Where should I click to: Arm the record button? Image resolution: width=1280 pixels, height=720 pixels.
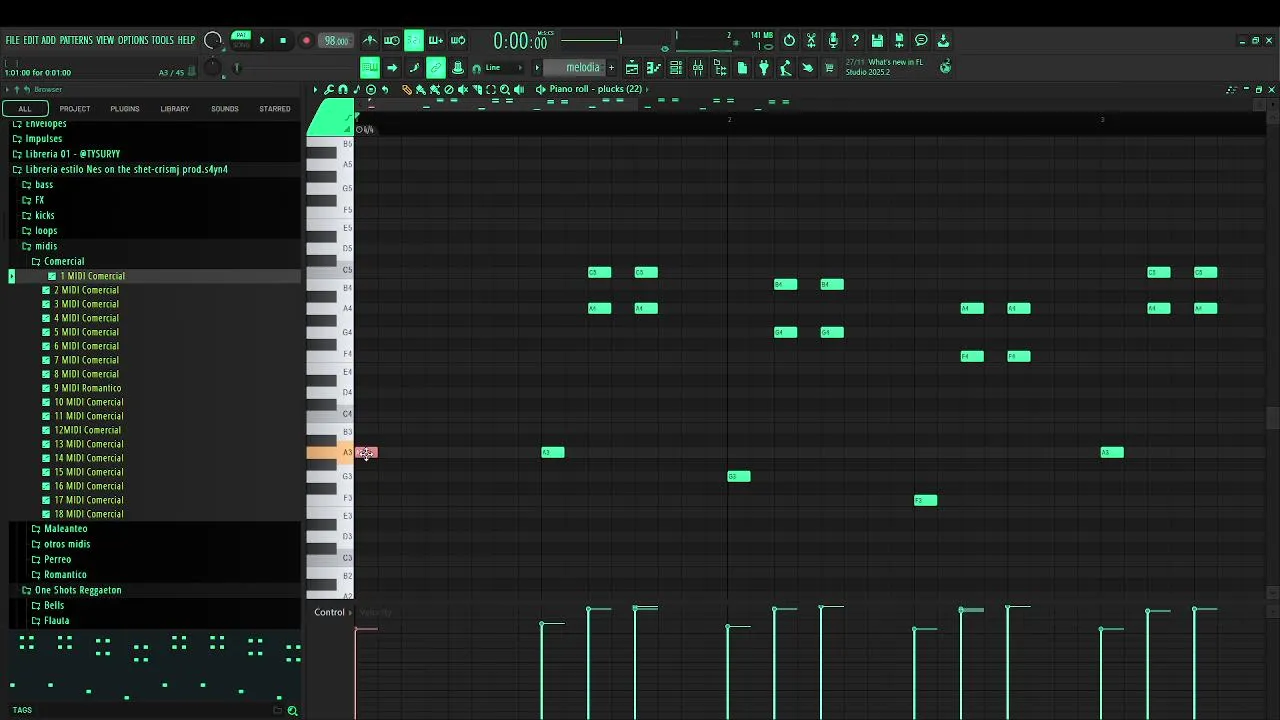click(306, 41)
